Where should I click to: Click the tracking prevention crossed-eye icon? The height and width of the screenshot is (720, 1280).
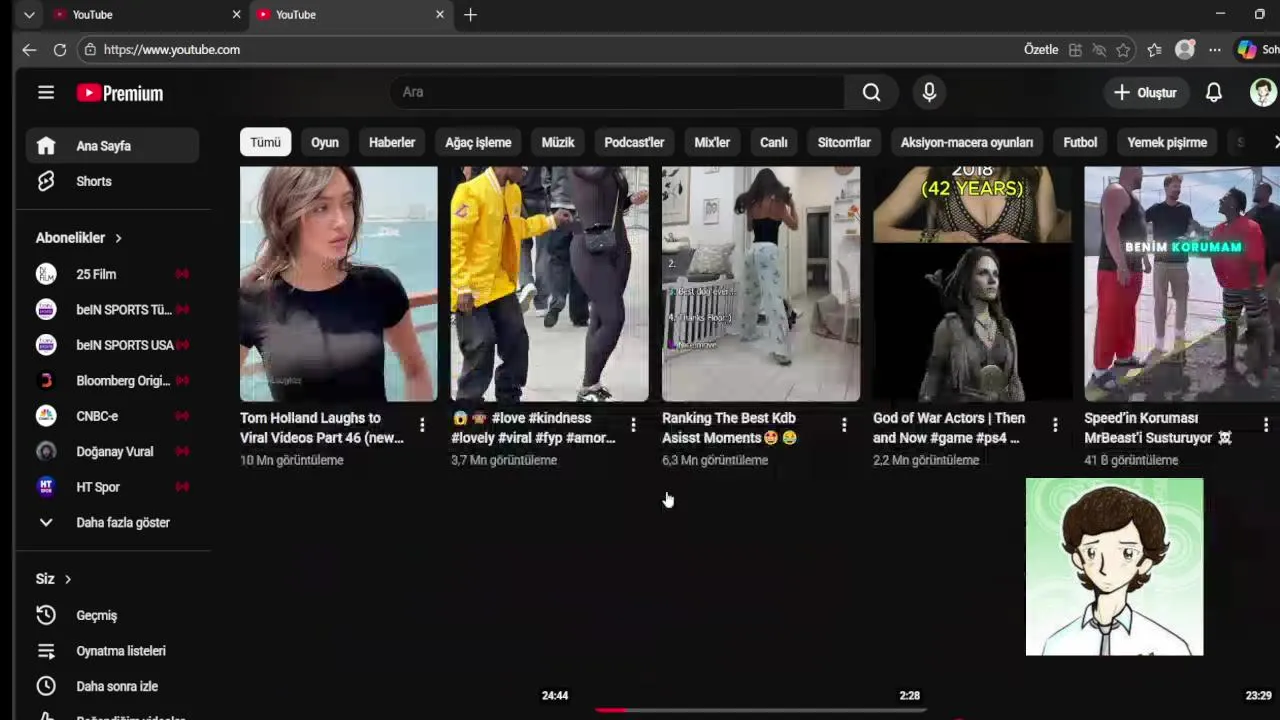tap(1099, 50)
